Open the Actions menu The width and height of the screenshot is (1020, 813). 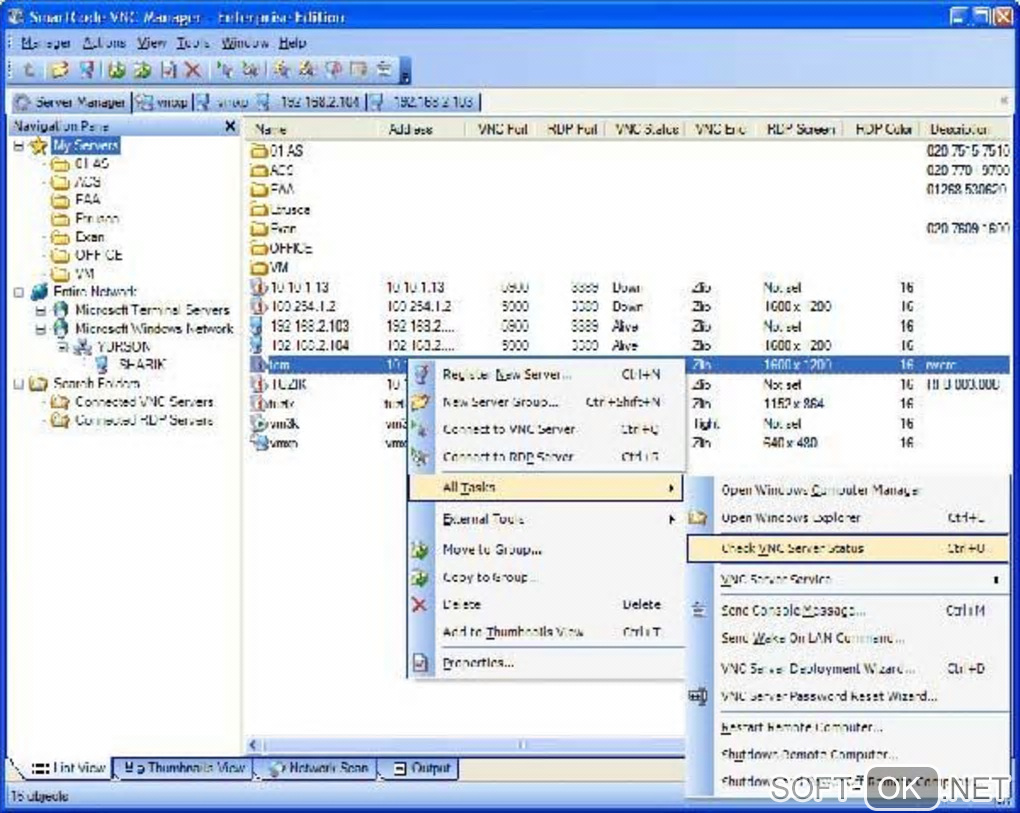[x=104, y=43]
